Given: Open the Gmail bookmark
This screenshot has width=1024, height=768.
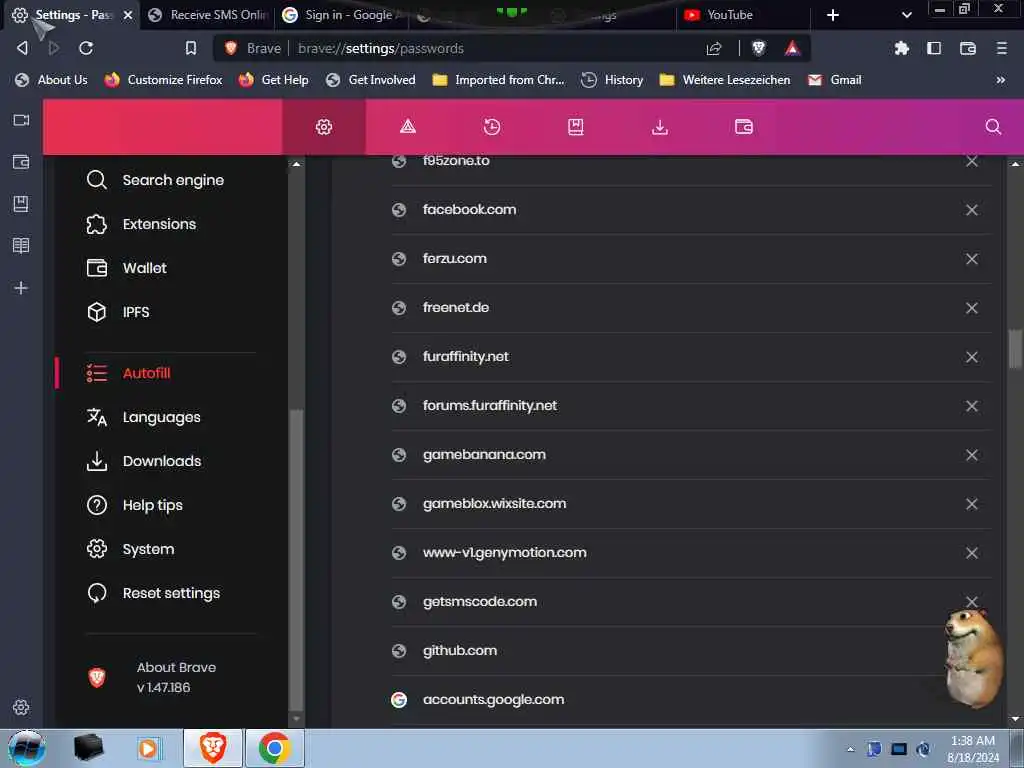Looking at the screenshot, I should click(835, 80).
